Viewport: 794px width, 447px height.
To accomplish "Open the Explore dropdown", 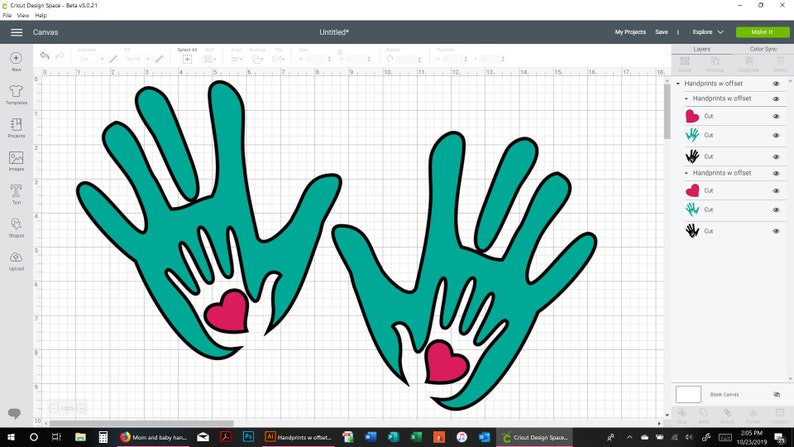I will tap(708, 32).
